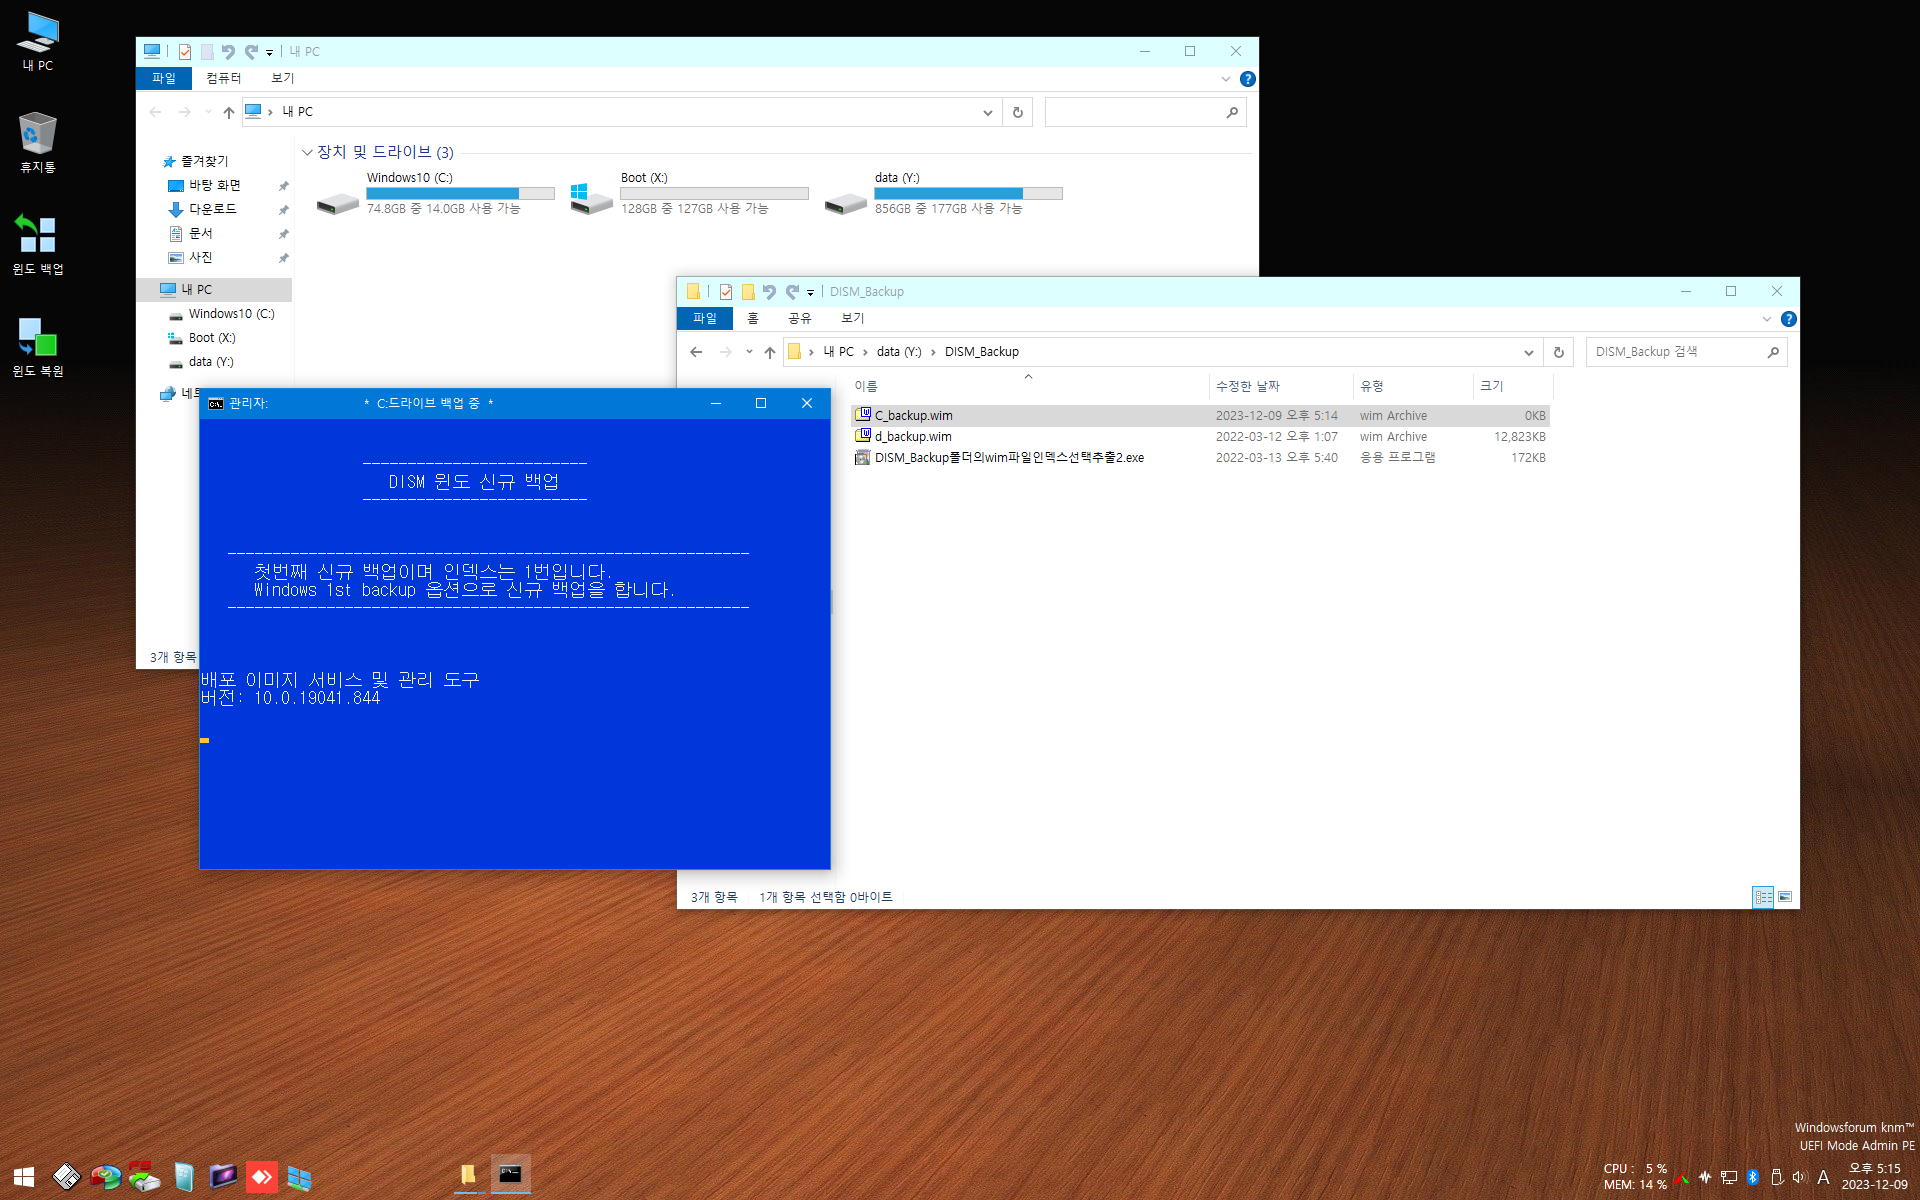
Task: Open 파일 tab in DISM_Backup window
Action: tap(705, 318)
